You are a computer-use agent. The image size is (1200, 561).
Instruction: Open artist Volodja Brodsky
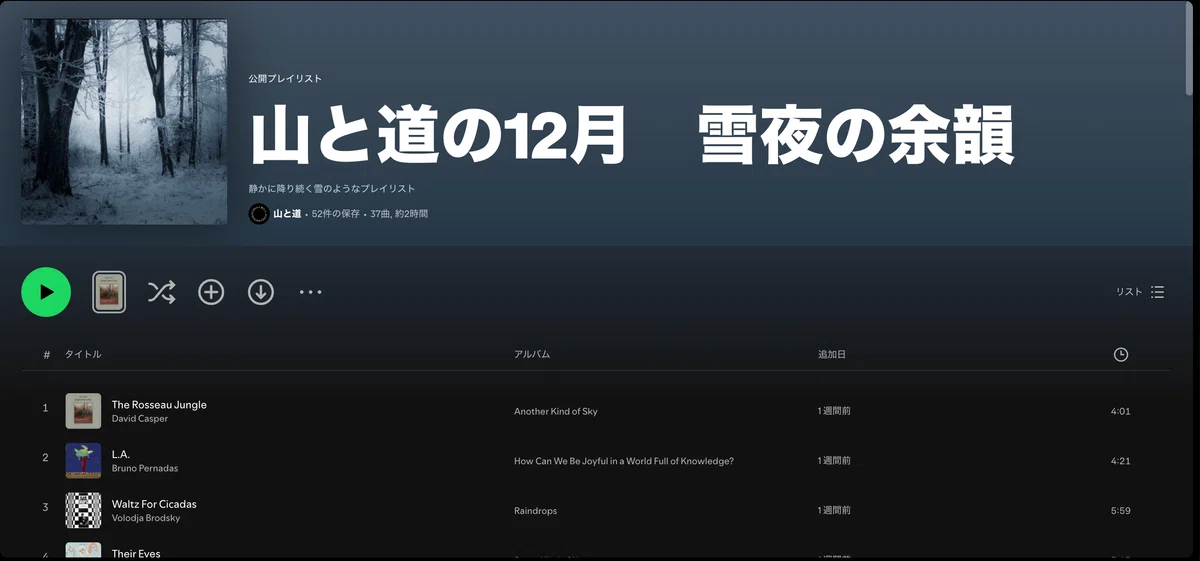coord(146,518)
